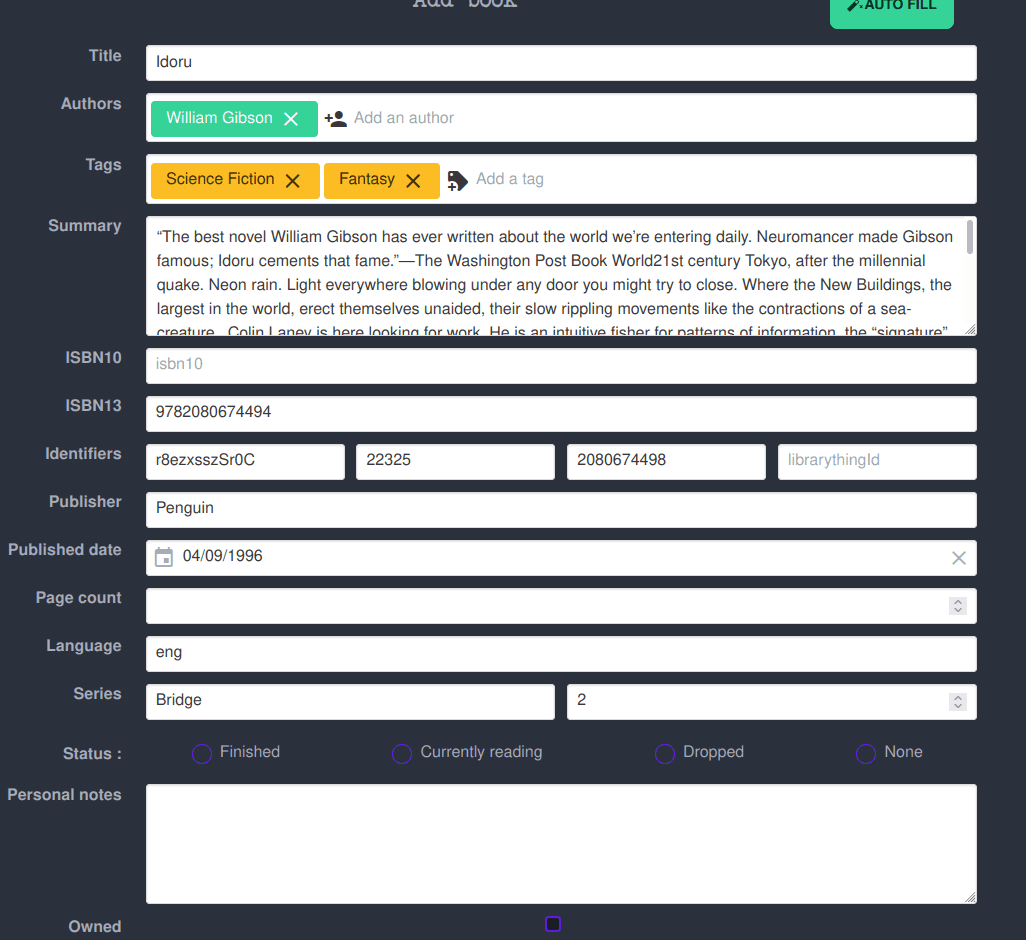Click the add tag icon
The width and height of the screenshot is (1026, 940).
tap(457, 180)
